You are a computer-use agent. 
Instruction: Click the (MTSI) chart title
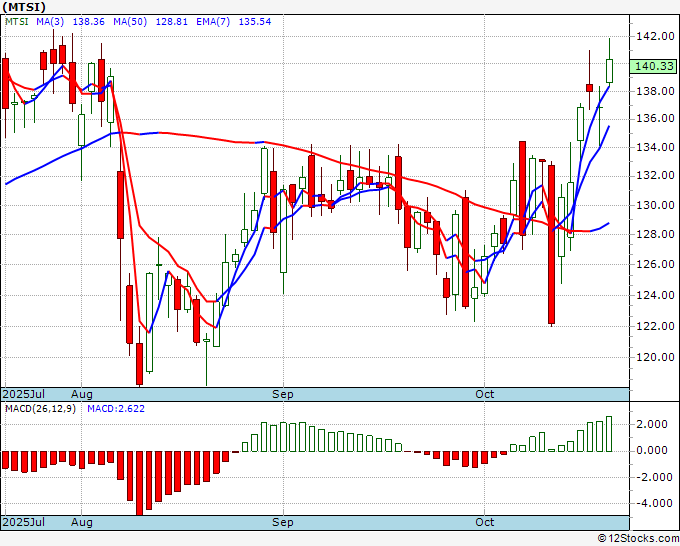coord(24,7)
